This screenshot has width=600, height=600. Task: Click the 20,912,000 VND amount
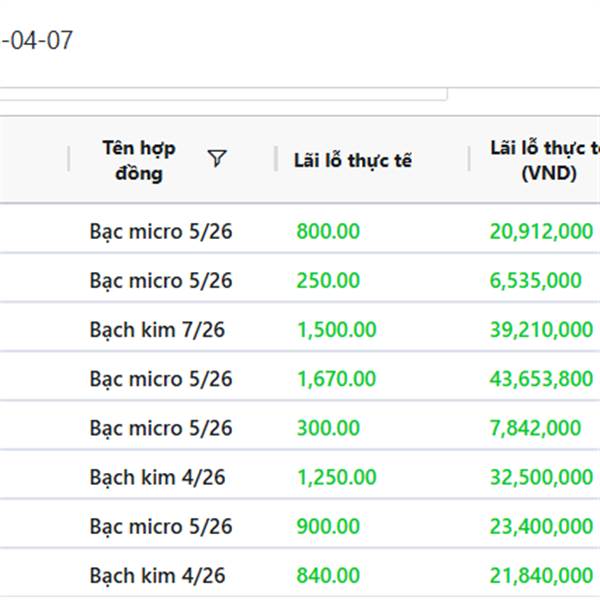point(541,231)
